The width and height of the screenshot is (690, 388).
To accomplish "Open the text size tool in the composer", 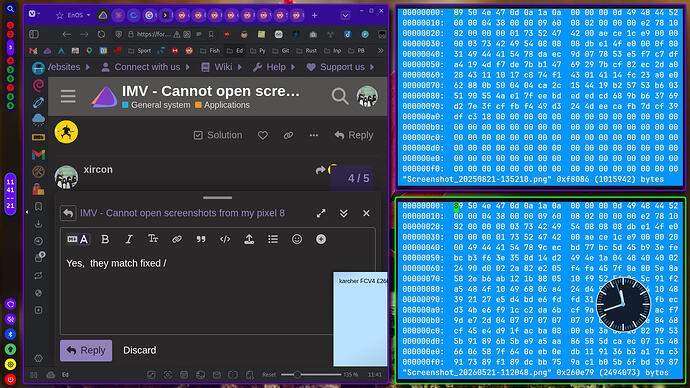I will [x=153, y=239].
